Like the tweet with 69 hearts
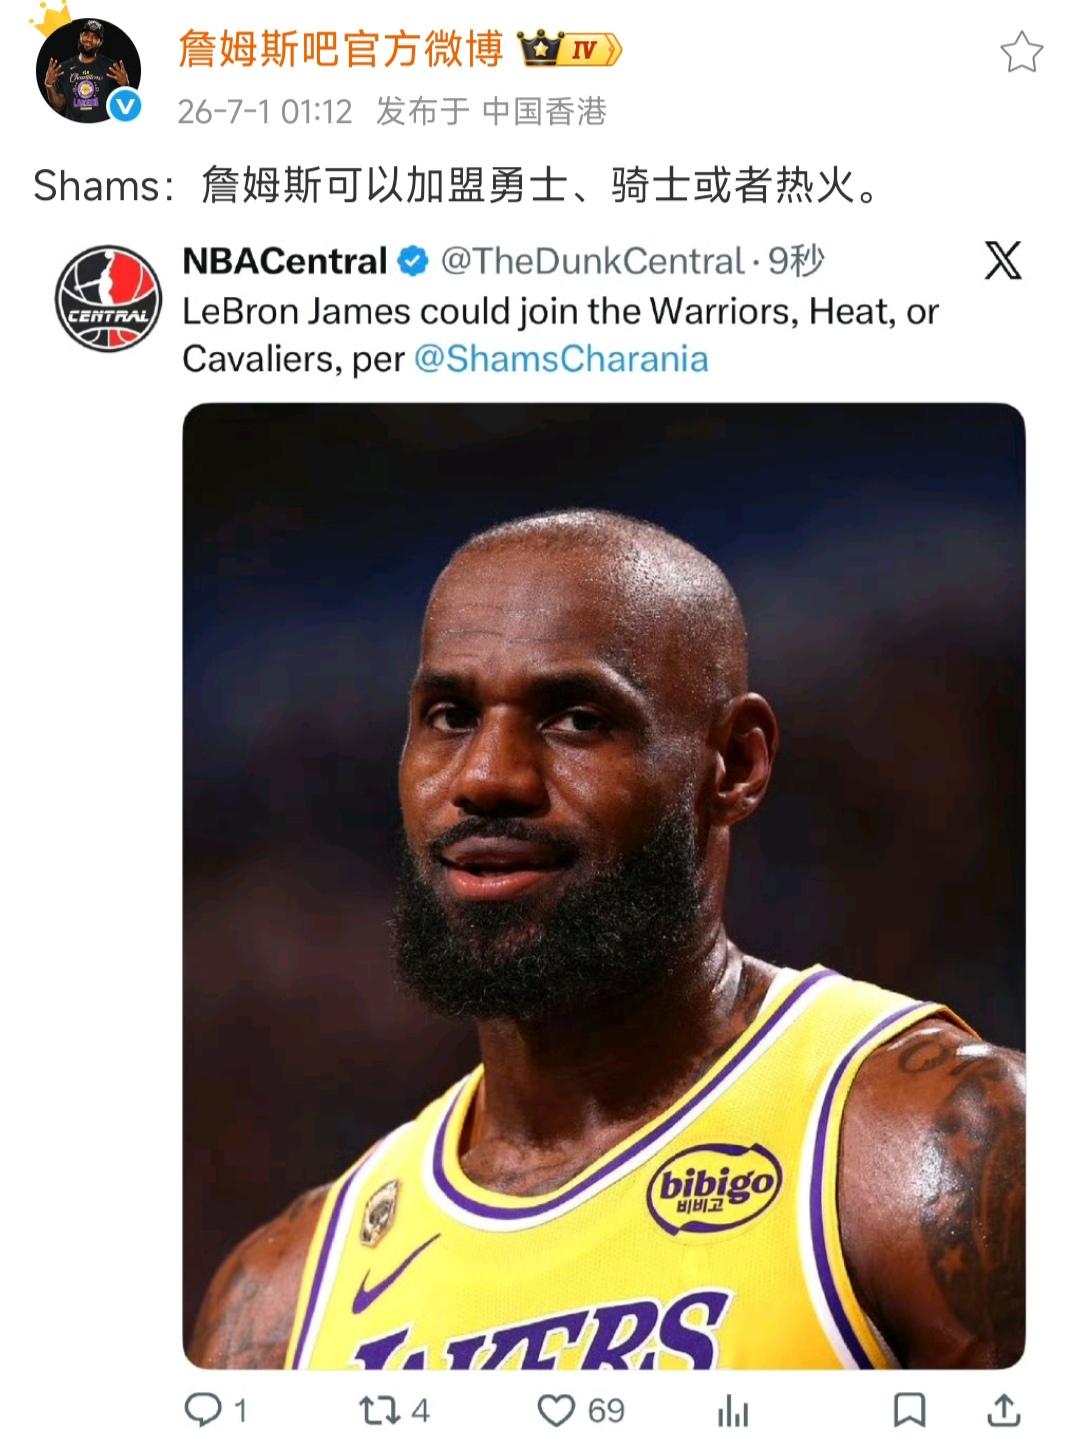Screen dimensions: 1080x1452 [556, 1410]
